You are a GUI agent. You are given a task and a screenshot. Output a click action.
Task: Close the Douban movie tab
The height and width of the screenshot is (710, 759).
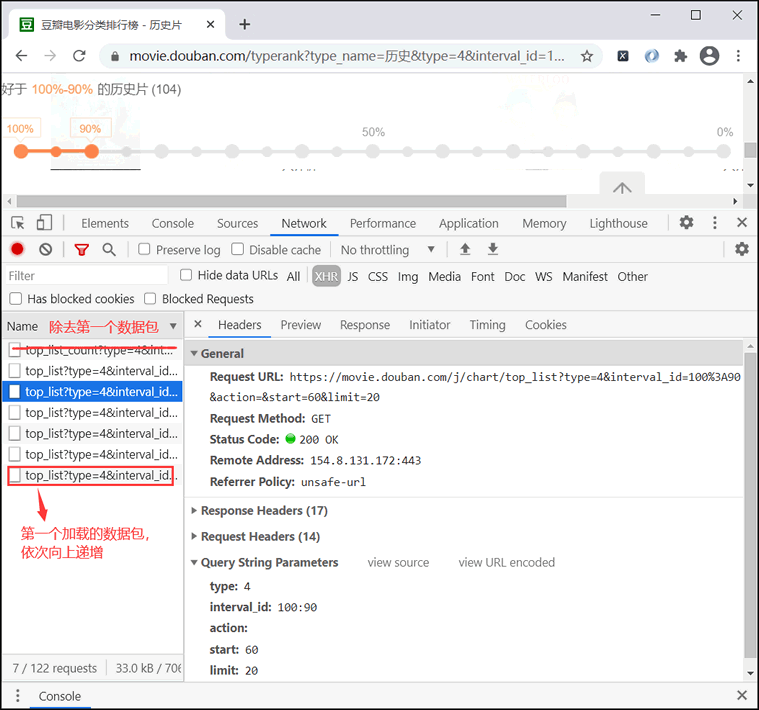click(x=211, y=24)
